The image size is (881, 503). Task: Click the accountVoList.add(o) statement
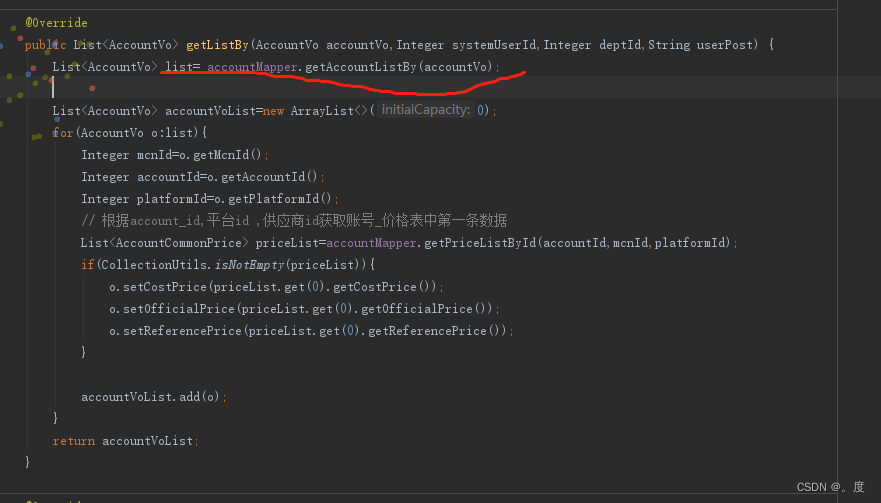[x=153, y=397]
